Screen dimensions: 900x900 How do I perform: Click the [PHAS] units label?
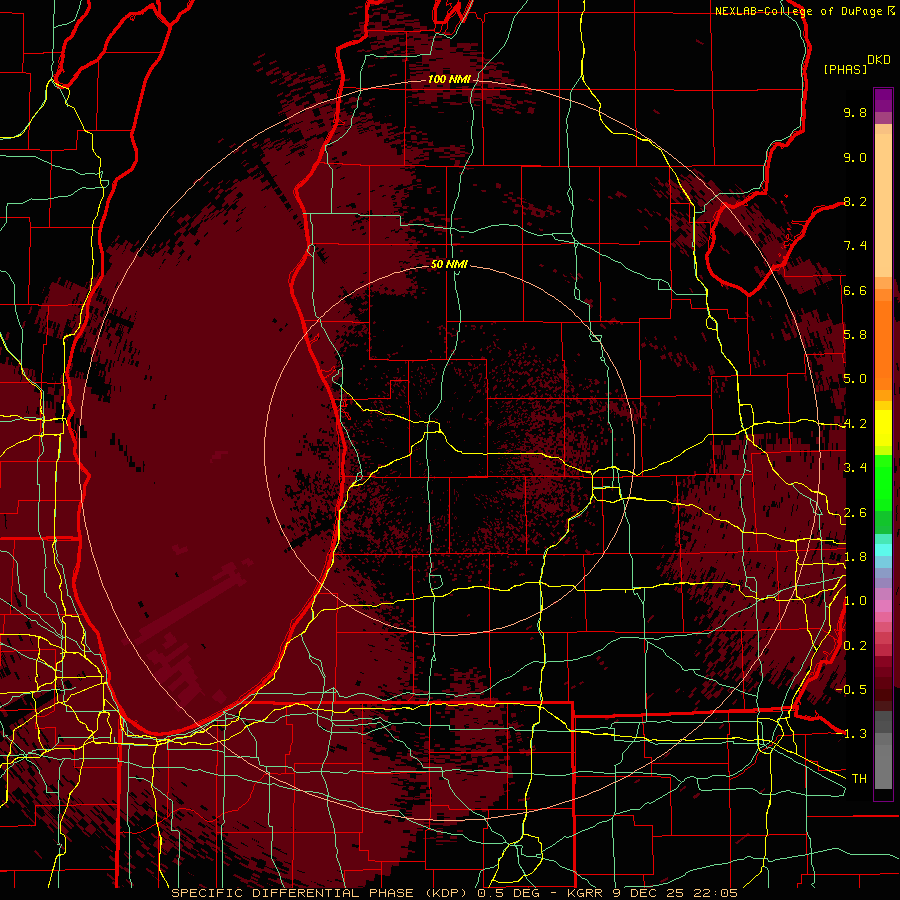(x=845, y=69)
